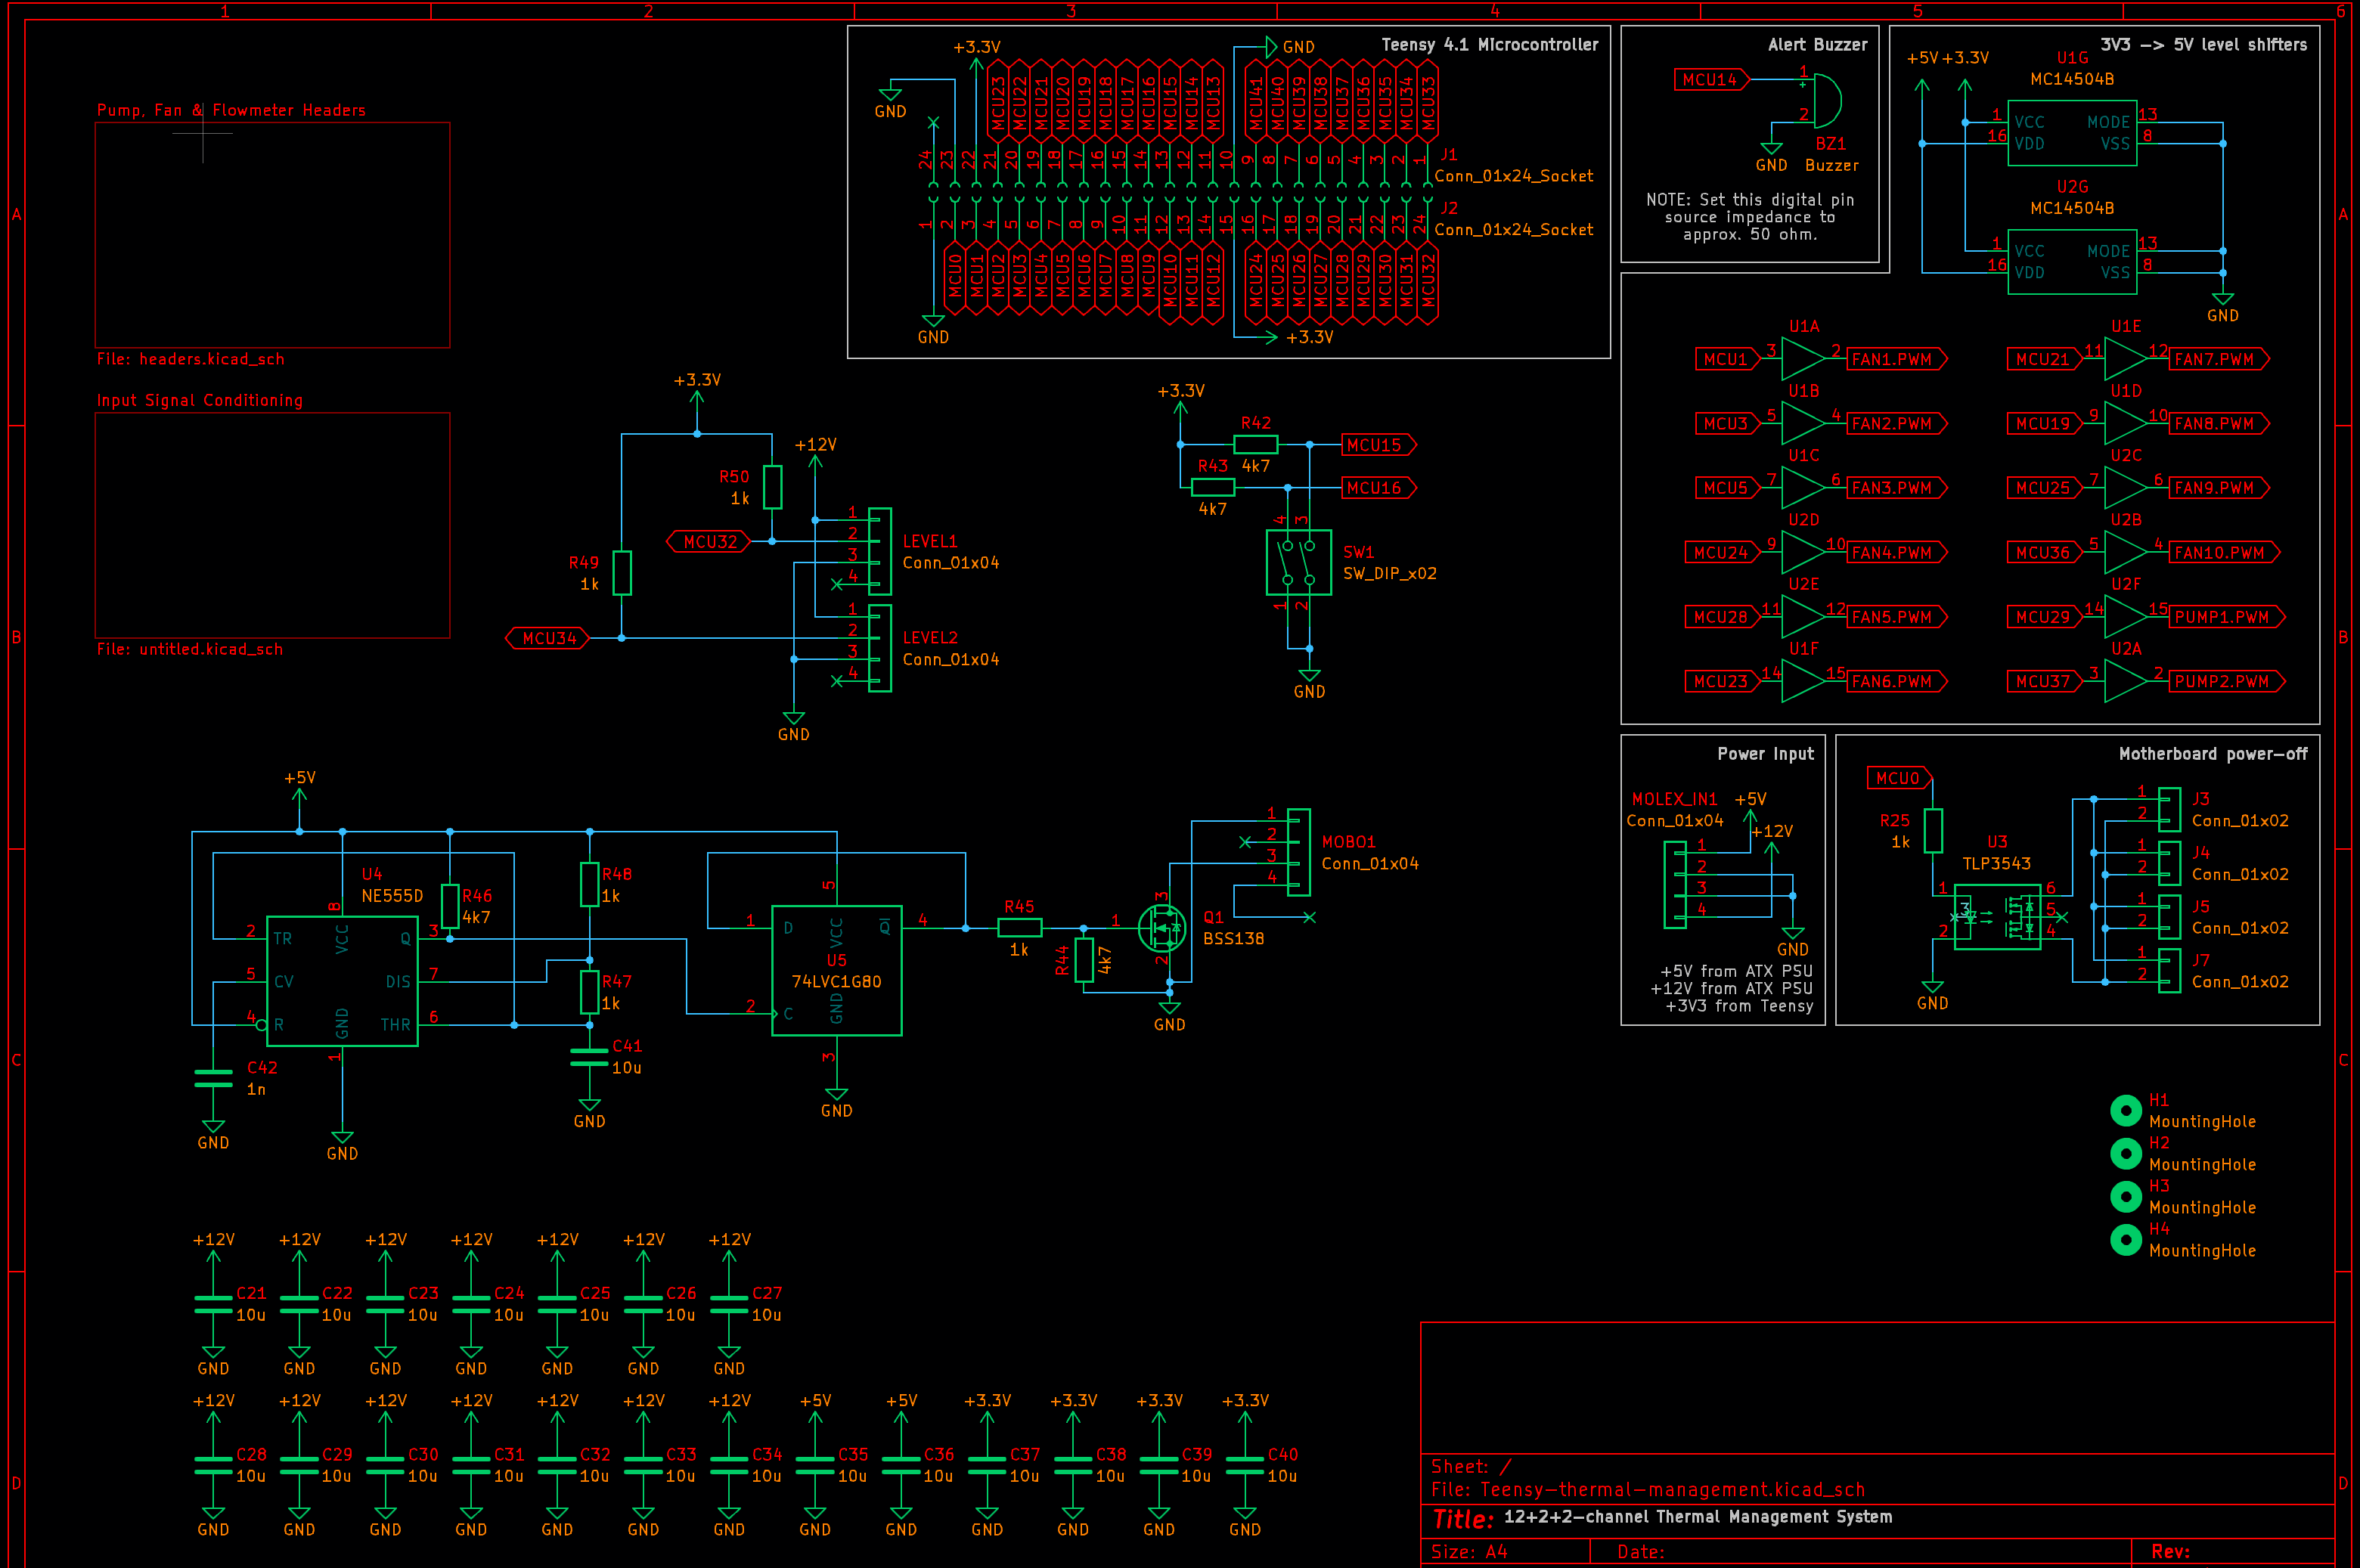Select the H1 mounting hole symbol
The width and height of the screenshot is (2360, 1568).
(2125, 1110)
